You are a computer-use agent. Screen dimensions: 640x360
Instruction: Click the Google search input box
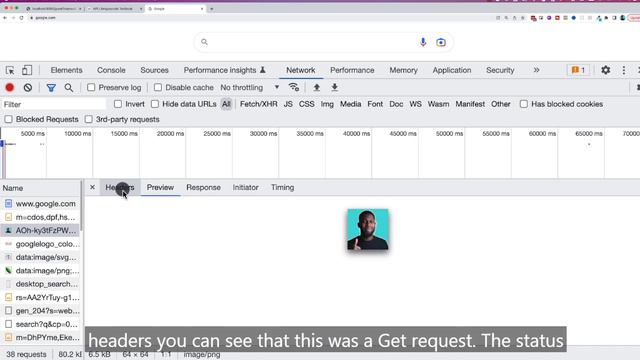(x=323, y=42)
